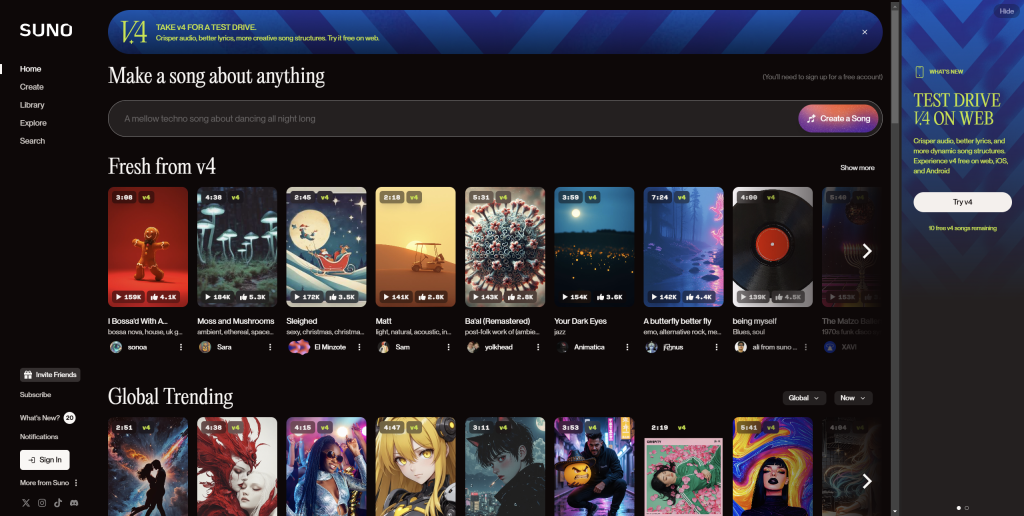Click Sam's profile avatar
This screenshot has height=516, width=1024.
pyautogui.click(x=383, y=347)
